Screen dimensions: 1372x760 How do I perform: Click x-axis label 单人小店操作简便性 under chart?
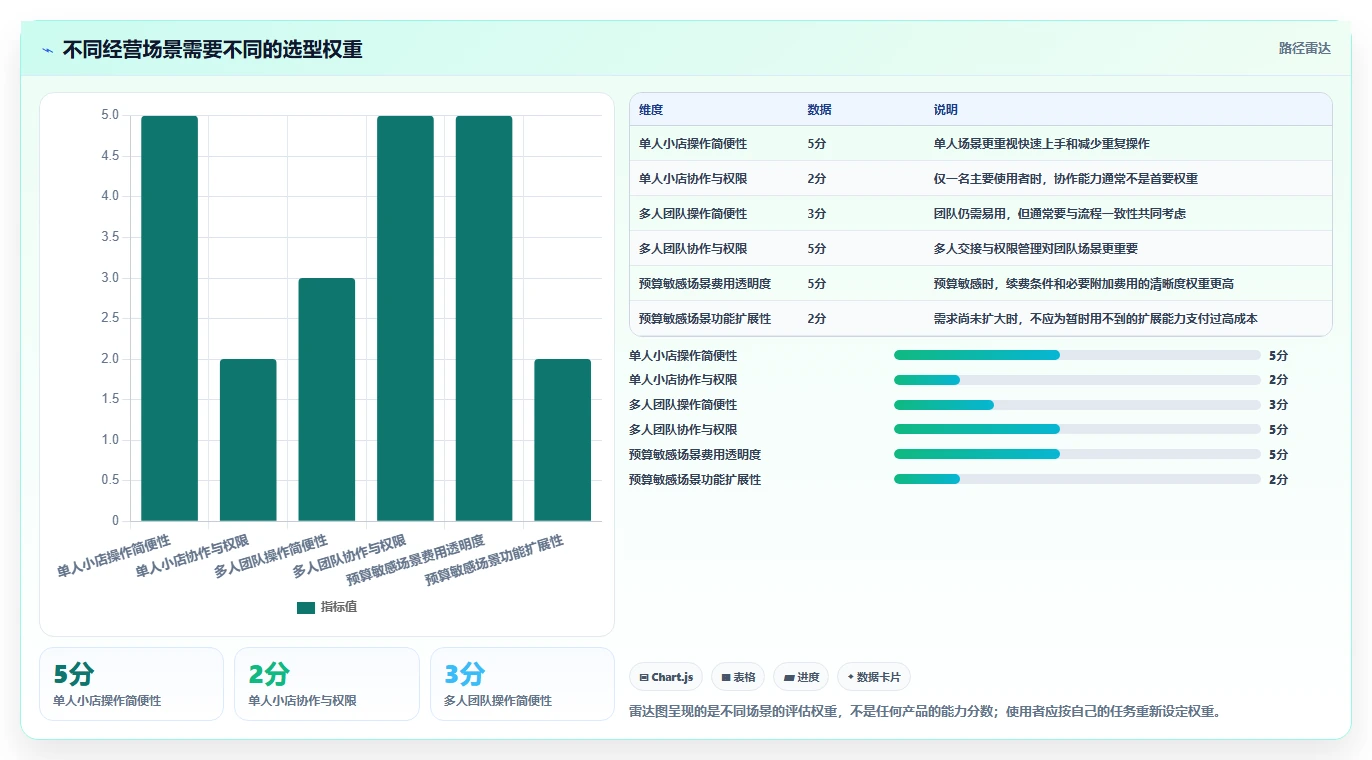114,557
